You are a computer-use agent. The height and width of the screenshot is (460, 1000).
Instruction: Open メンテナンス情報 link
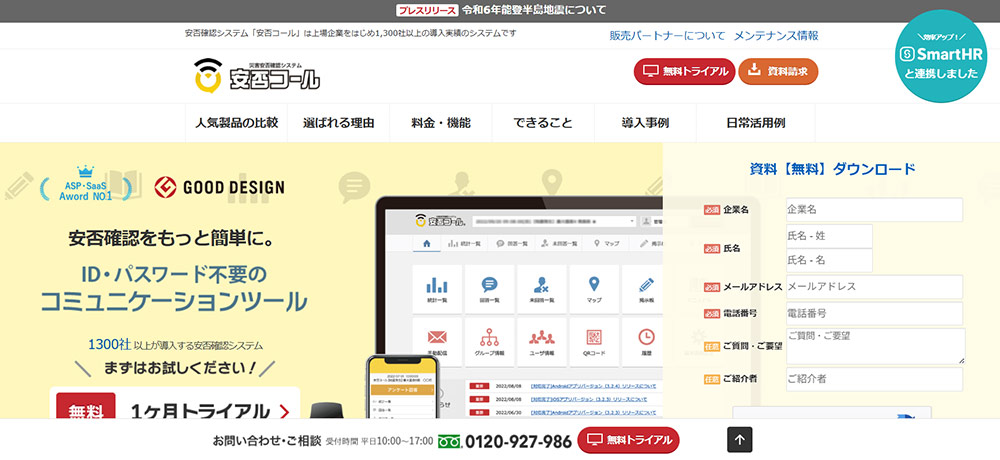click(x=776, y=36)
